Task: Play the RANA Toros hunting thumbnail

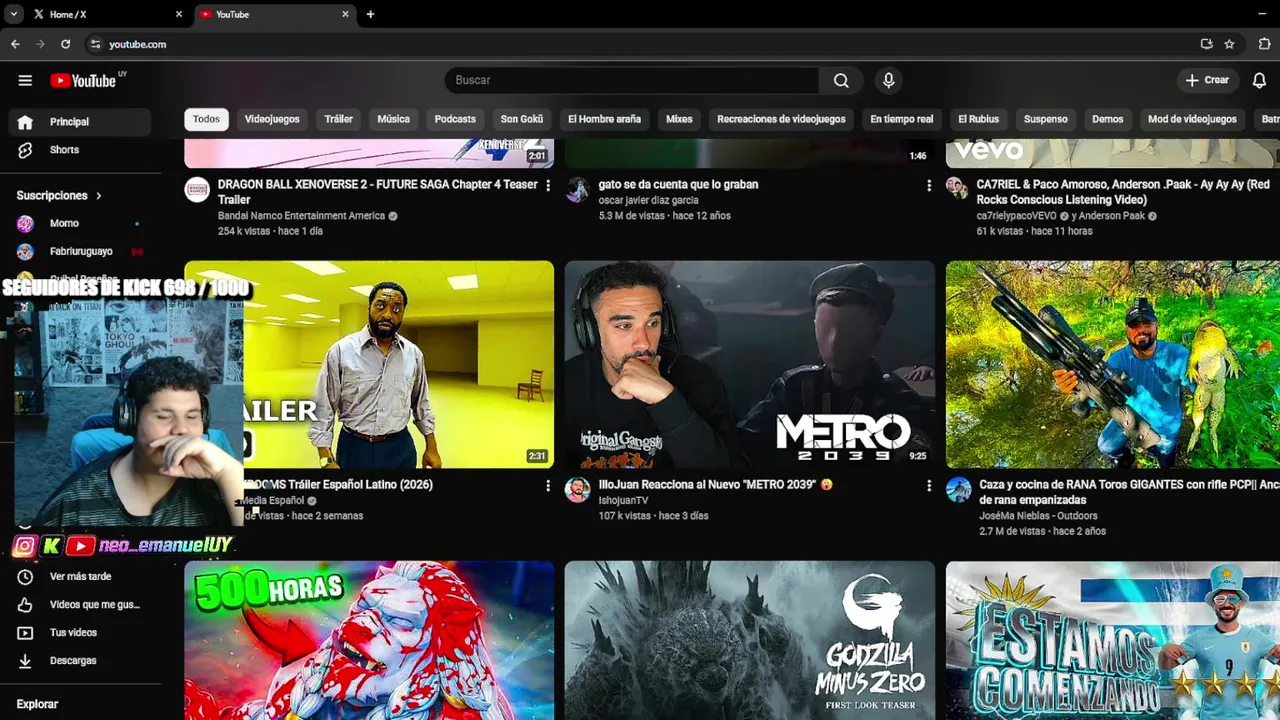Action: pyautogui.click(x=1113, y=364)
